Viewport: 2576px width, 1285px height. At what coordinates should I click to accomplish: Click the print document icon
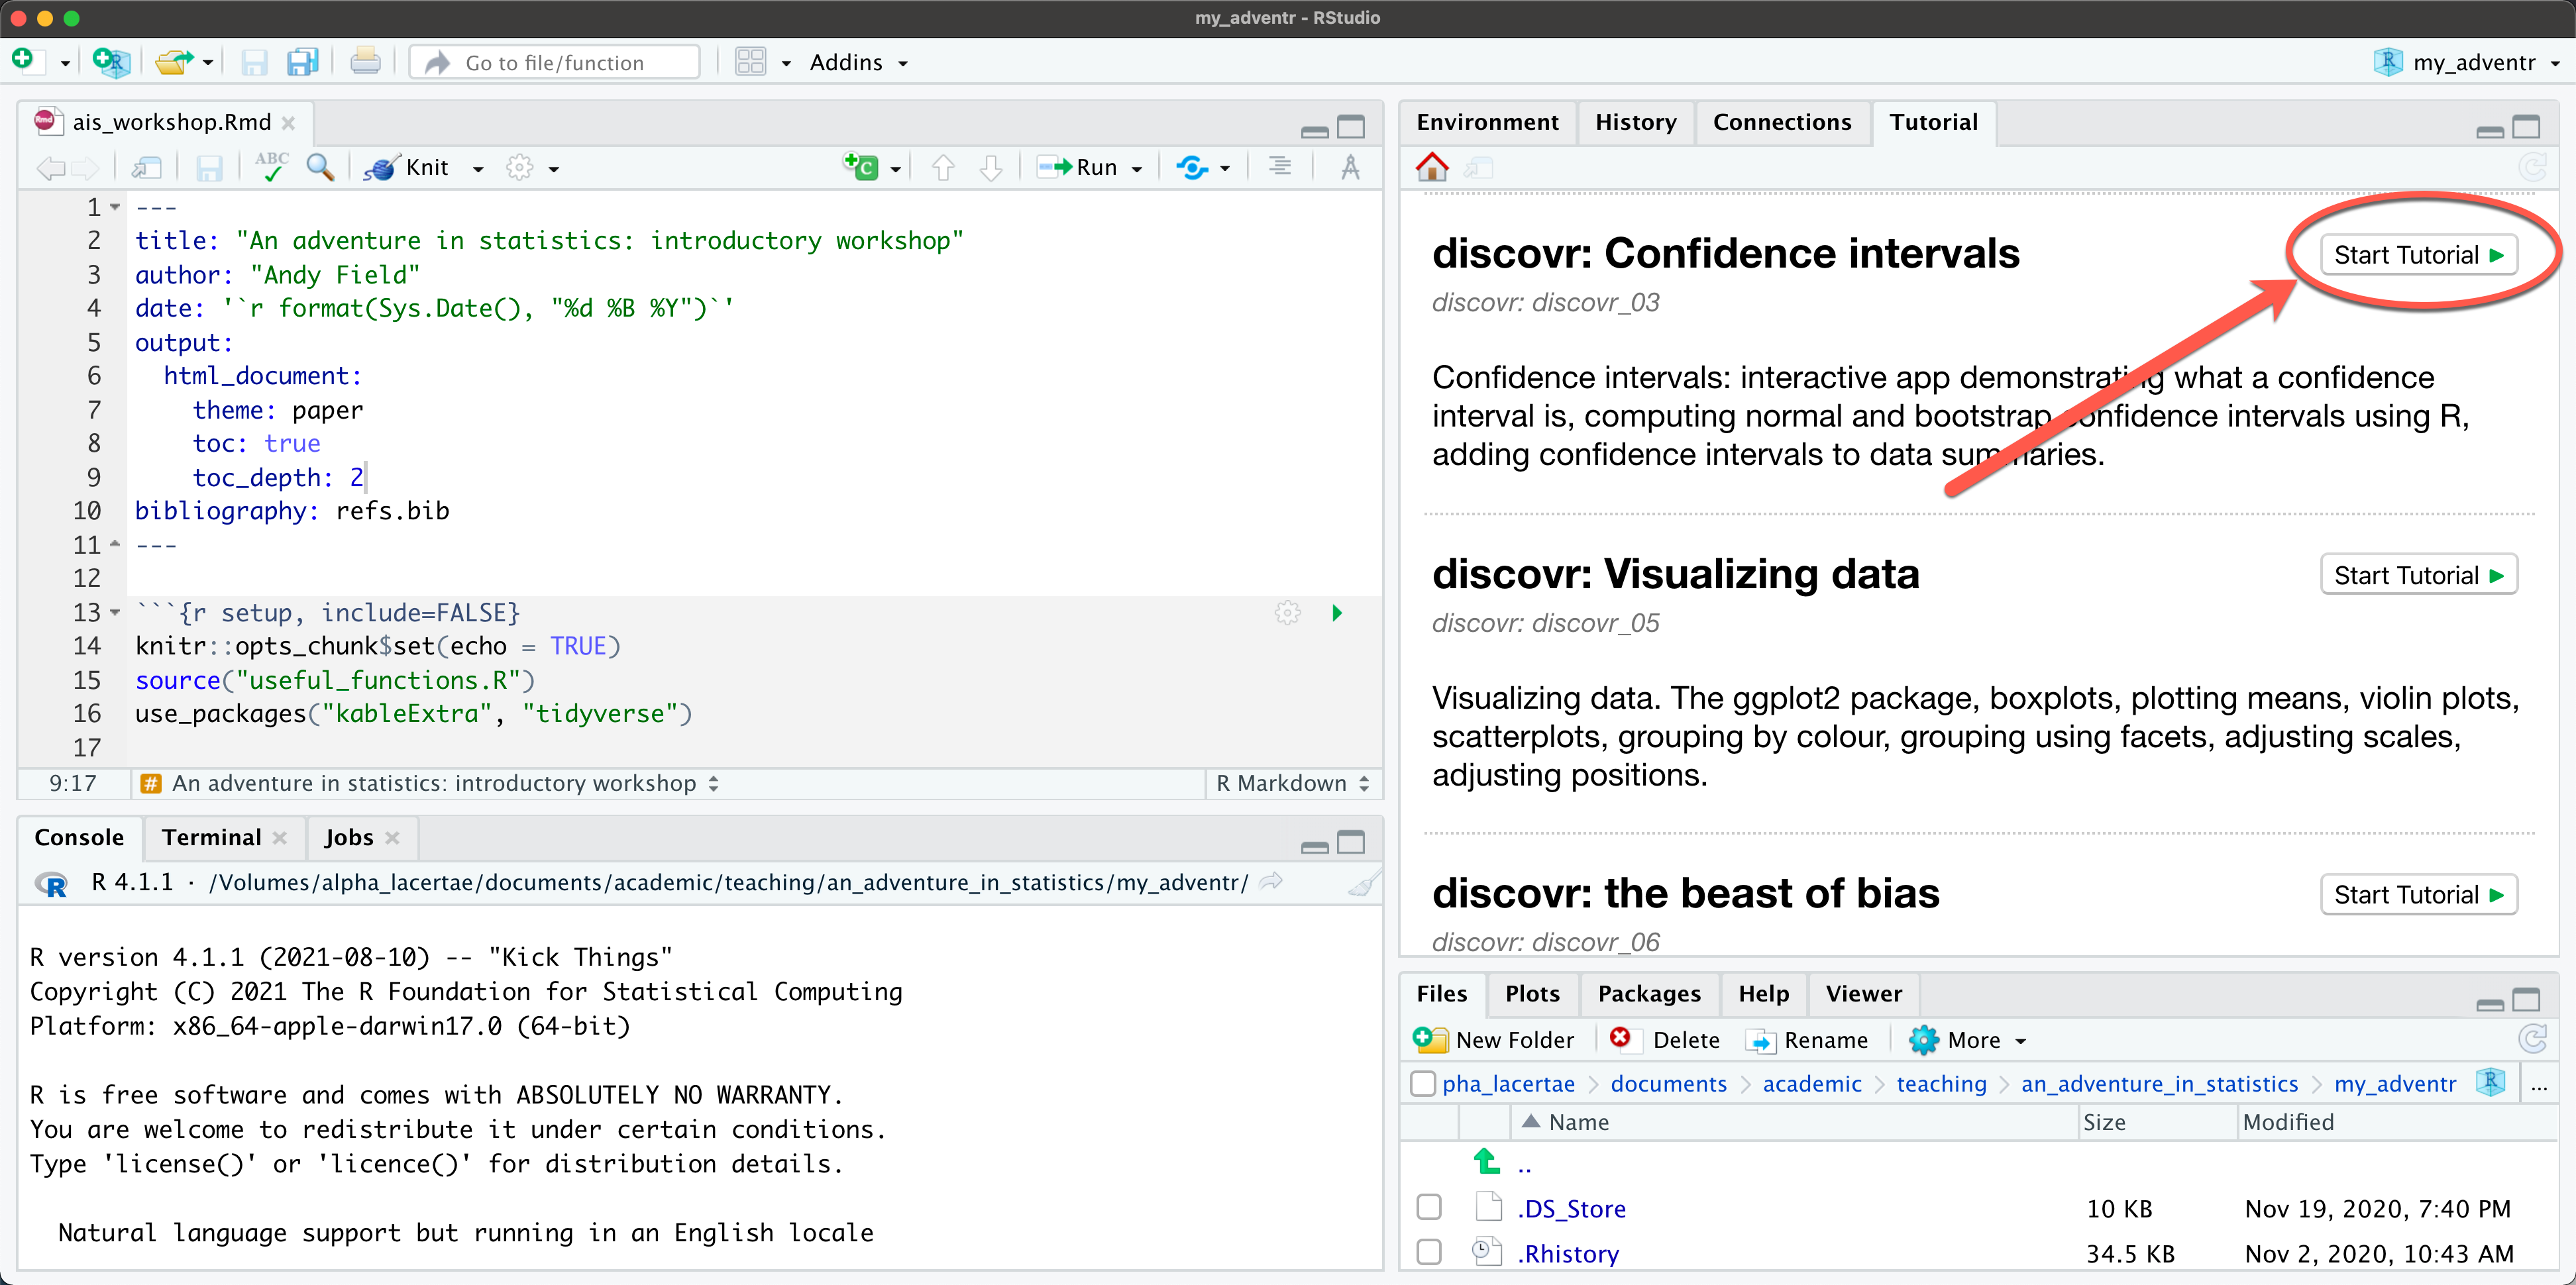pos(365,63)
